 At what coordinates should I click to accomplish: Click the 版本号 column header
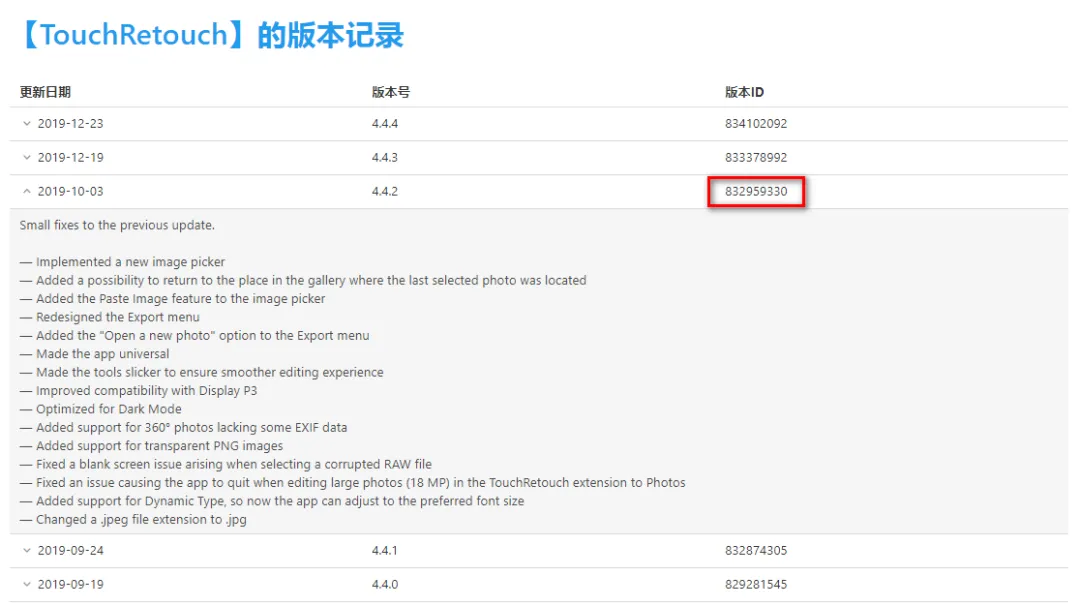pos(391,92)
